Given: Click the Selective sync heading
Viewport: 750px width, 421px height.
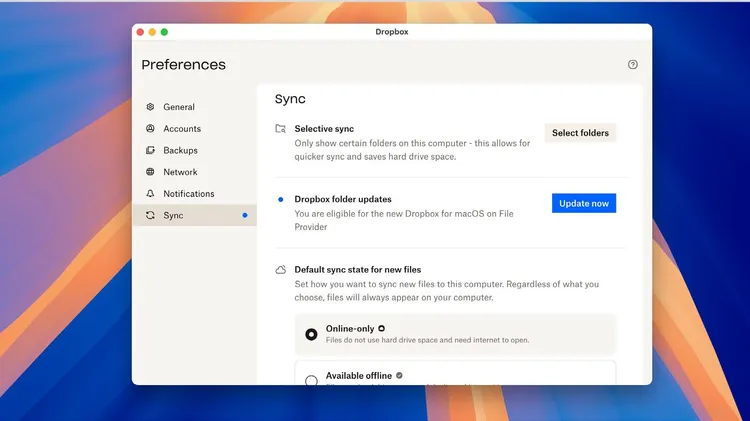Looking at the screenshot, I should (x=324, y=129).
